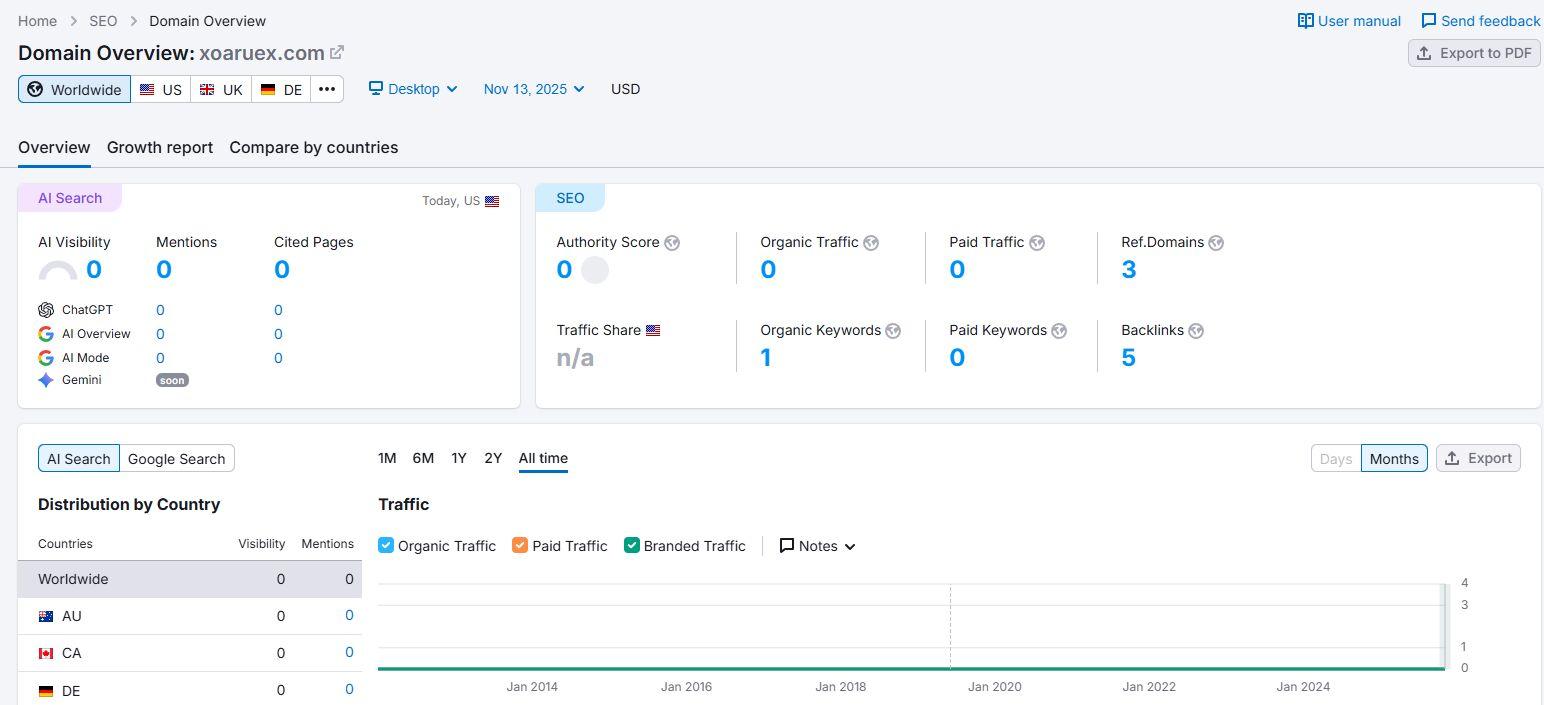1544x705 pixels.
Task: Click the User manual book icon
Action: [1305, 20]
